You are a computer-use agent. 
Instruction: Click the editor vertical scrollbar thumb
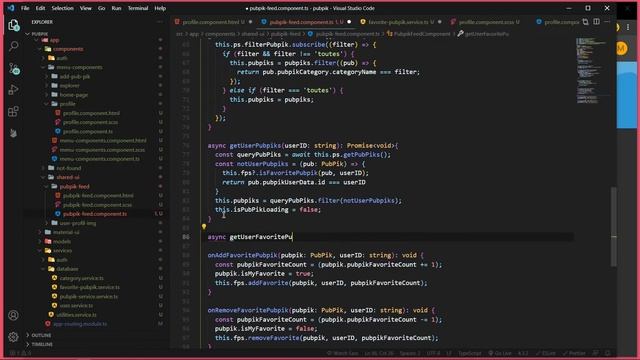(613, 227)
